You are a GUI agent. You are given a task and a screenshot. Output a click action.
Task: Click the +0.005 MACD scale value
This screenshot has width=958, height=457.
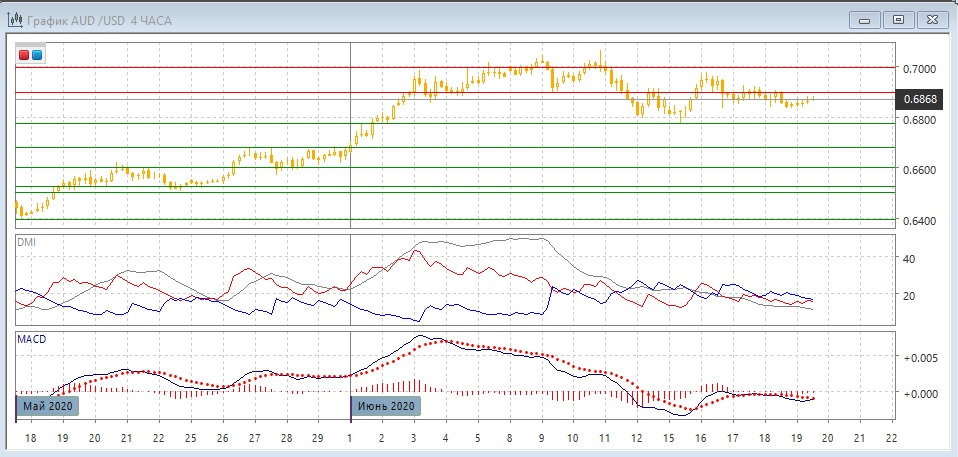(x=919, y=358)
